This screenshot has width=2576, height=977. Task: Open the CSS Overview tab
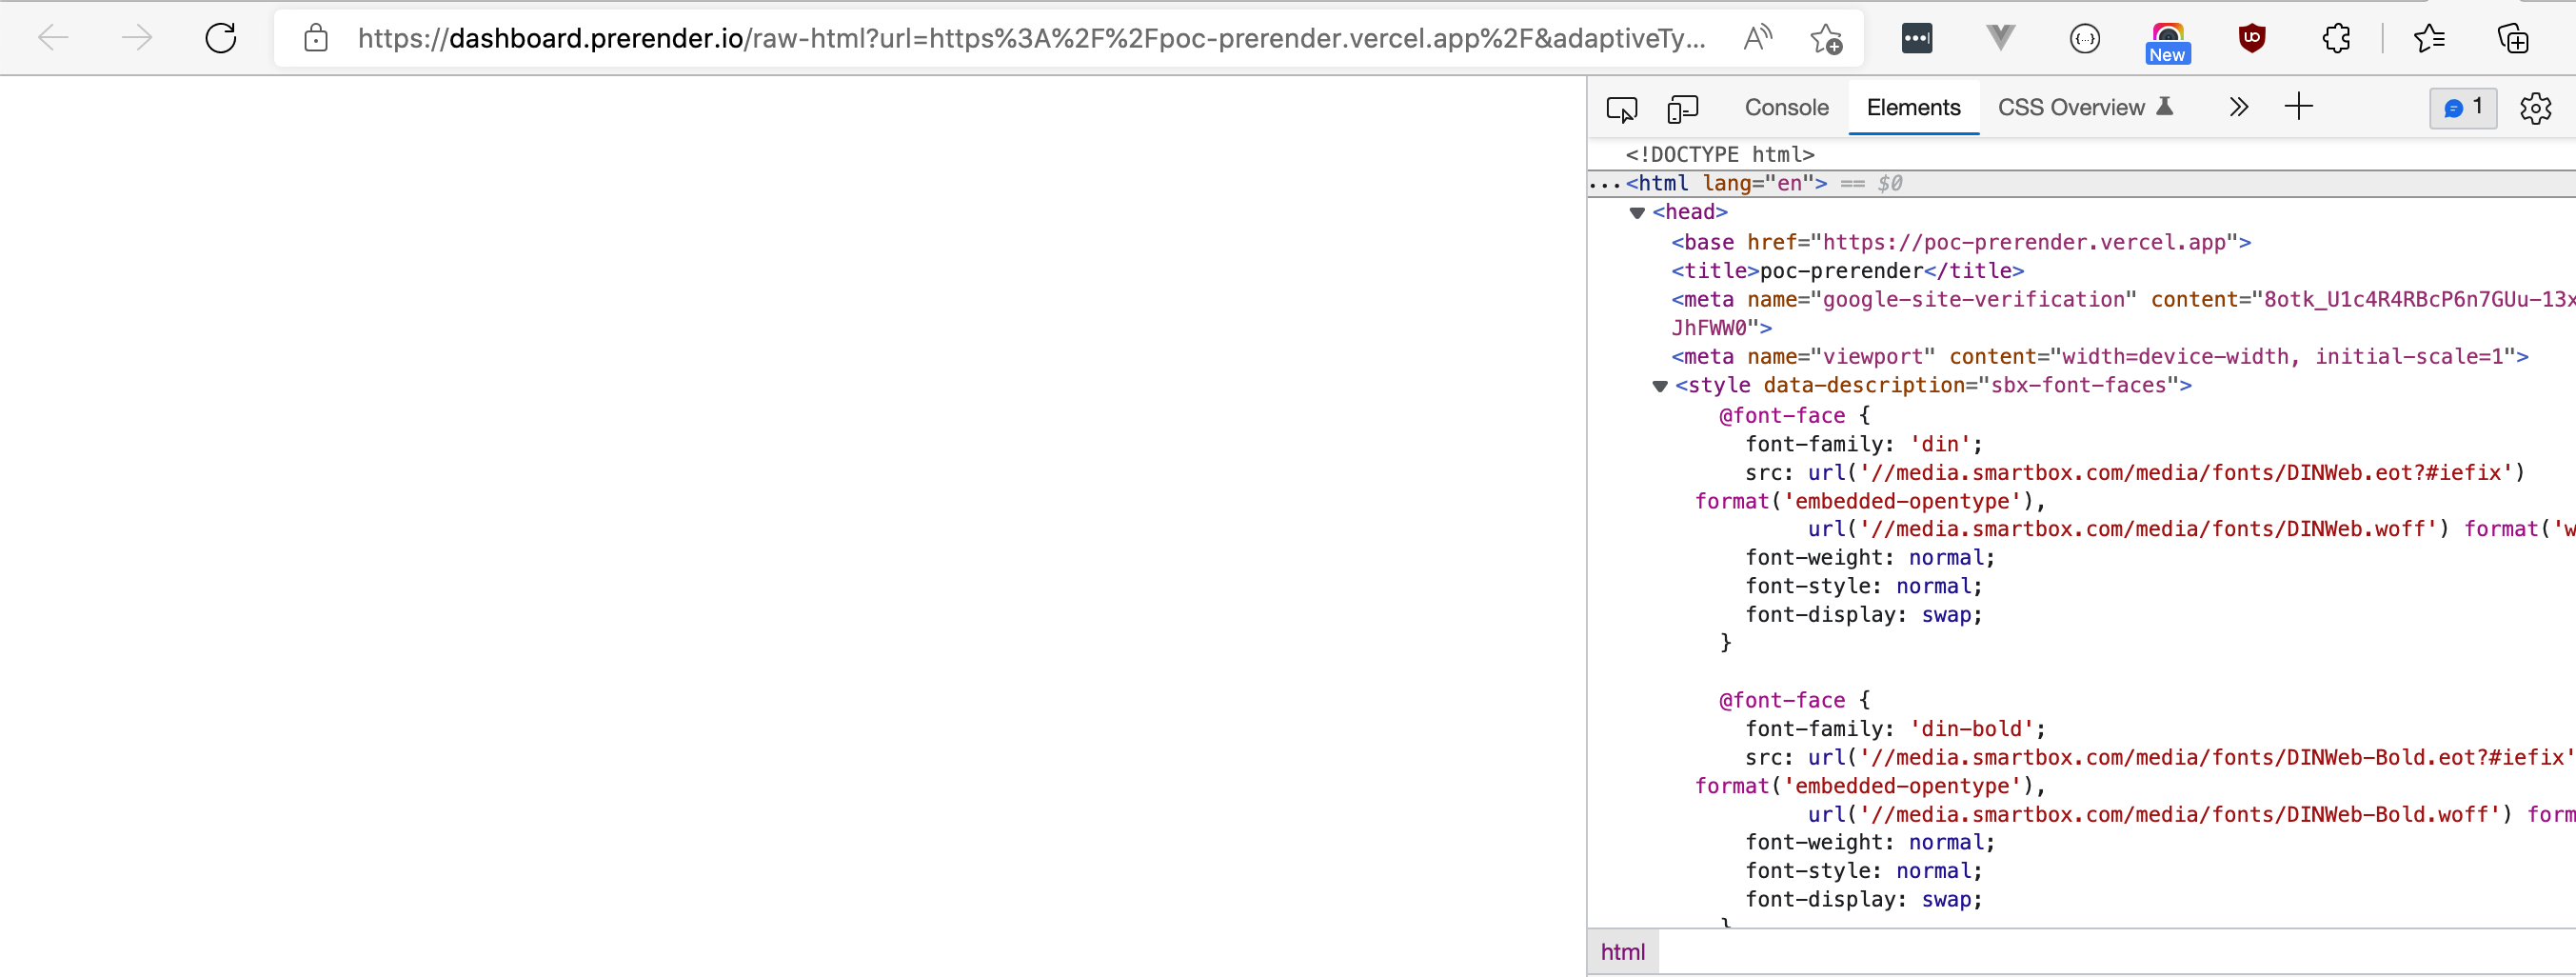tap(2069, 107)
